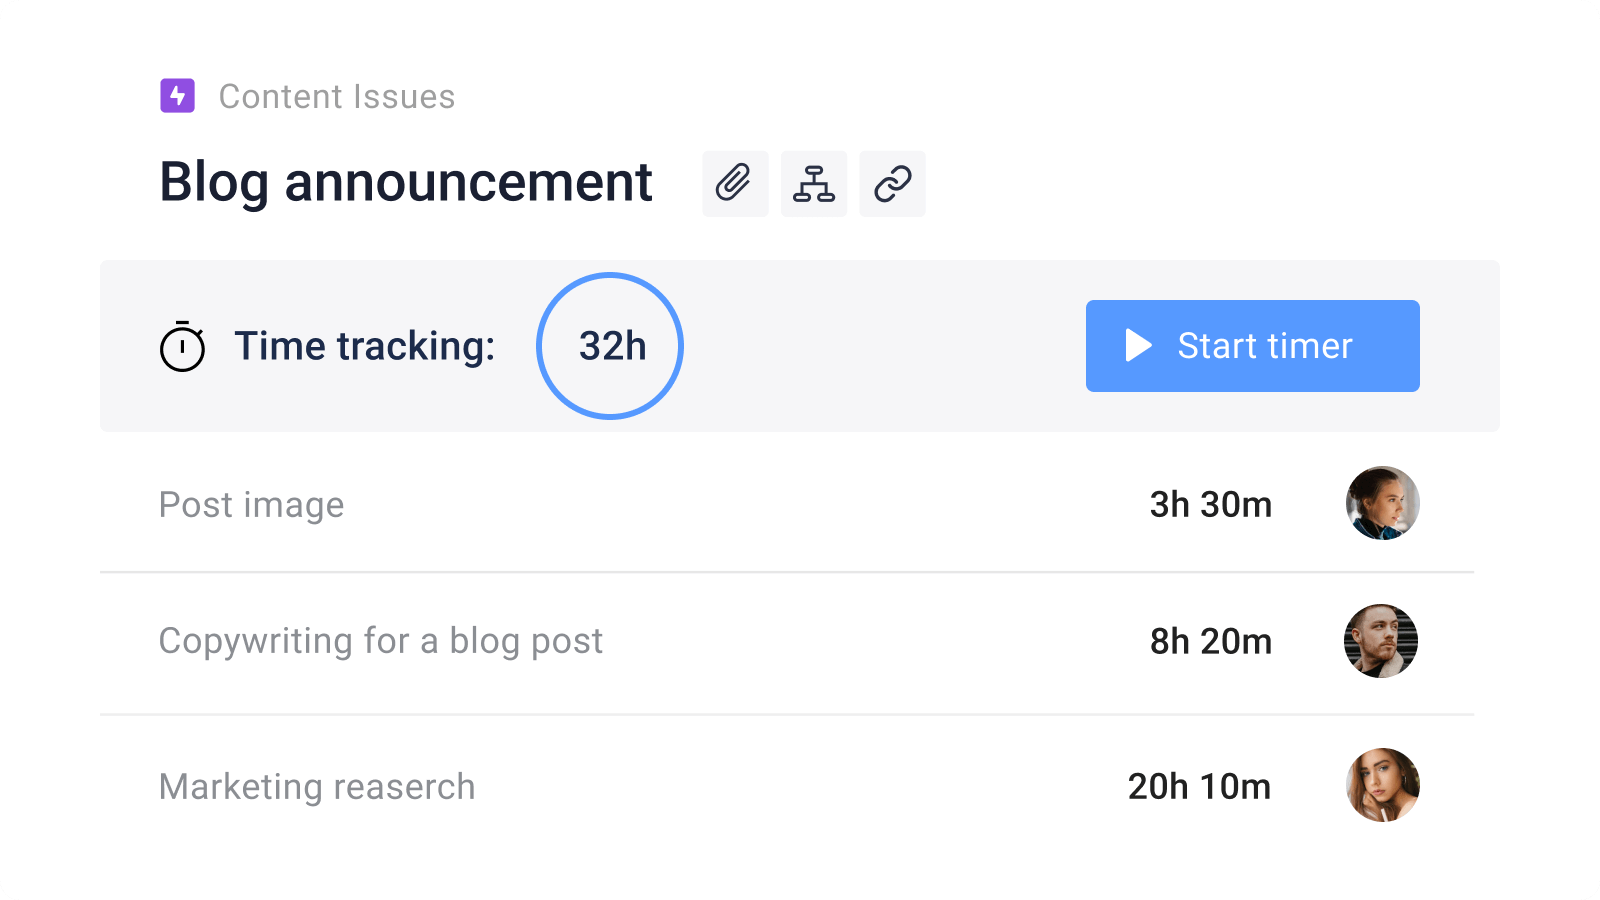Click the 3h 30m time entry
Screen dimensions: 1600x900
(x=1210, y=505)
